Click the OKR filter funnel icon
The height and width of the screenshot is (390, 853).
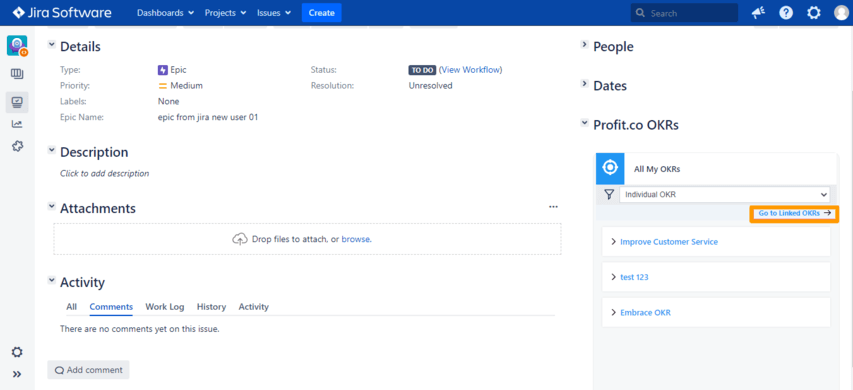tap(609, 194)
